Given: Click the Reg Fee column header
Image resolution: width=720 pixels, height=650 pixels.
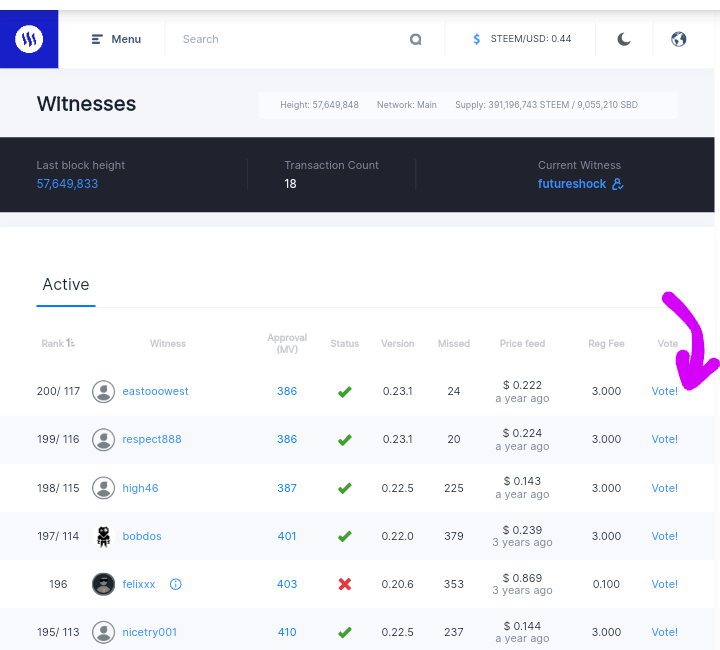Looking at the screenshot, I should [x=606, y=343].
